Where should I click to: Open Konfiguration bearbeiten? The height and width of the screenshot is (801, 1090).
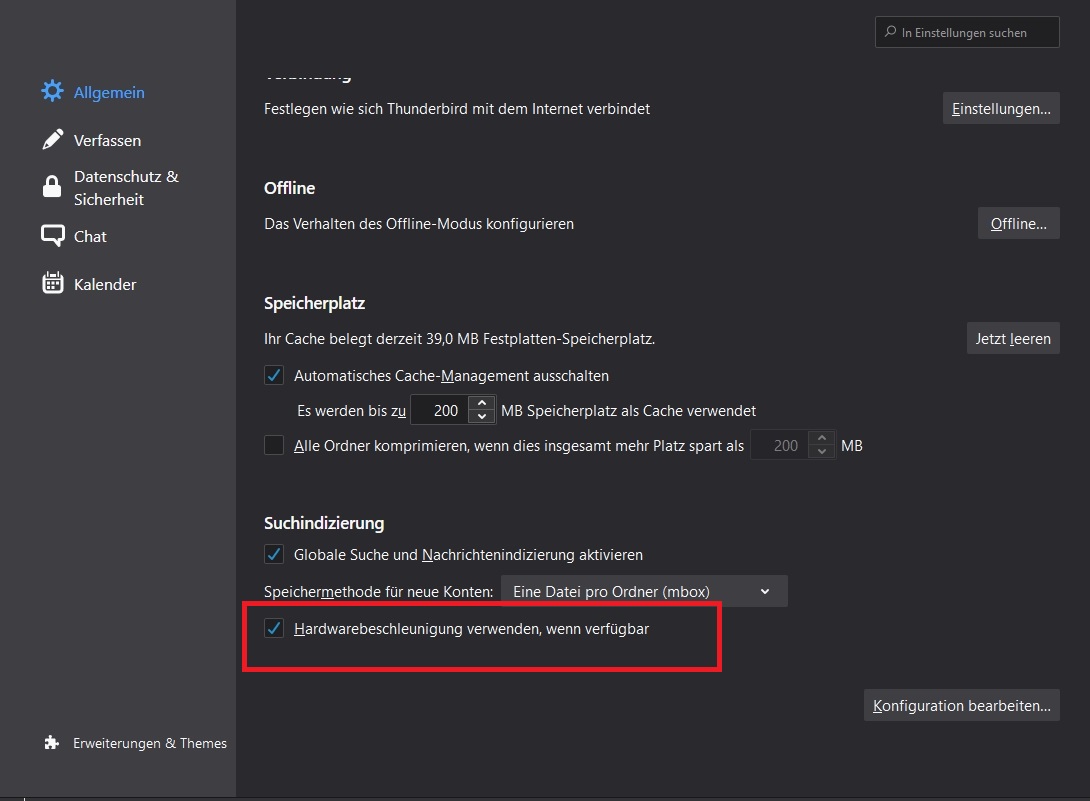point(961,705)
